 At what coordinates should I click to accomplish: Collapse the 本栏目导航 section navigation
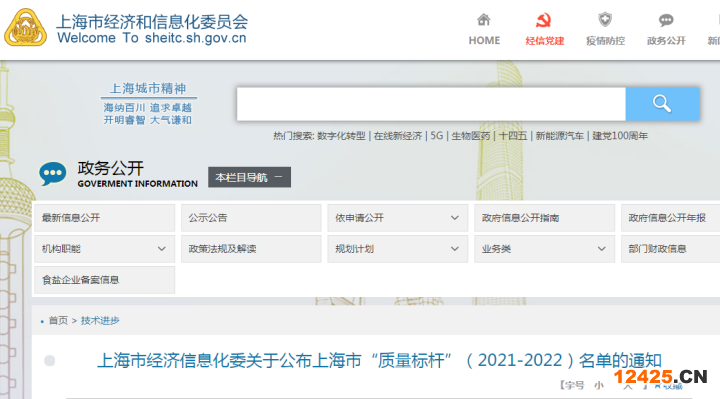point(249,177)
